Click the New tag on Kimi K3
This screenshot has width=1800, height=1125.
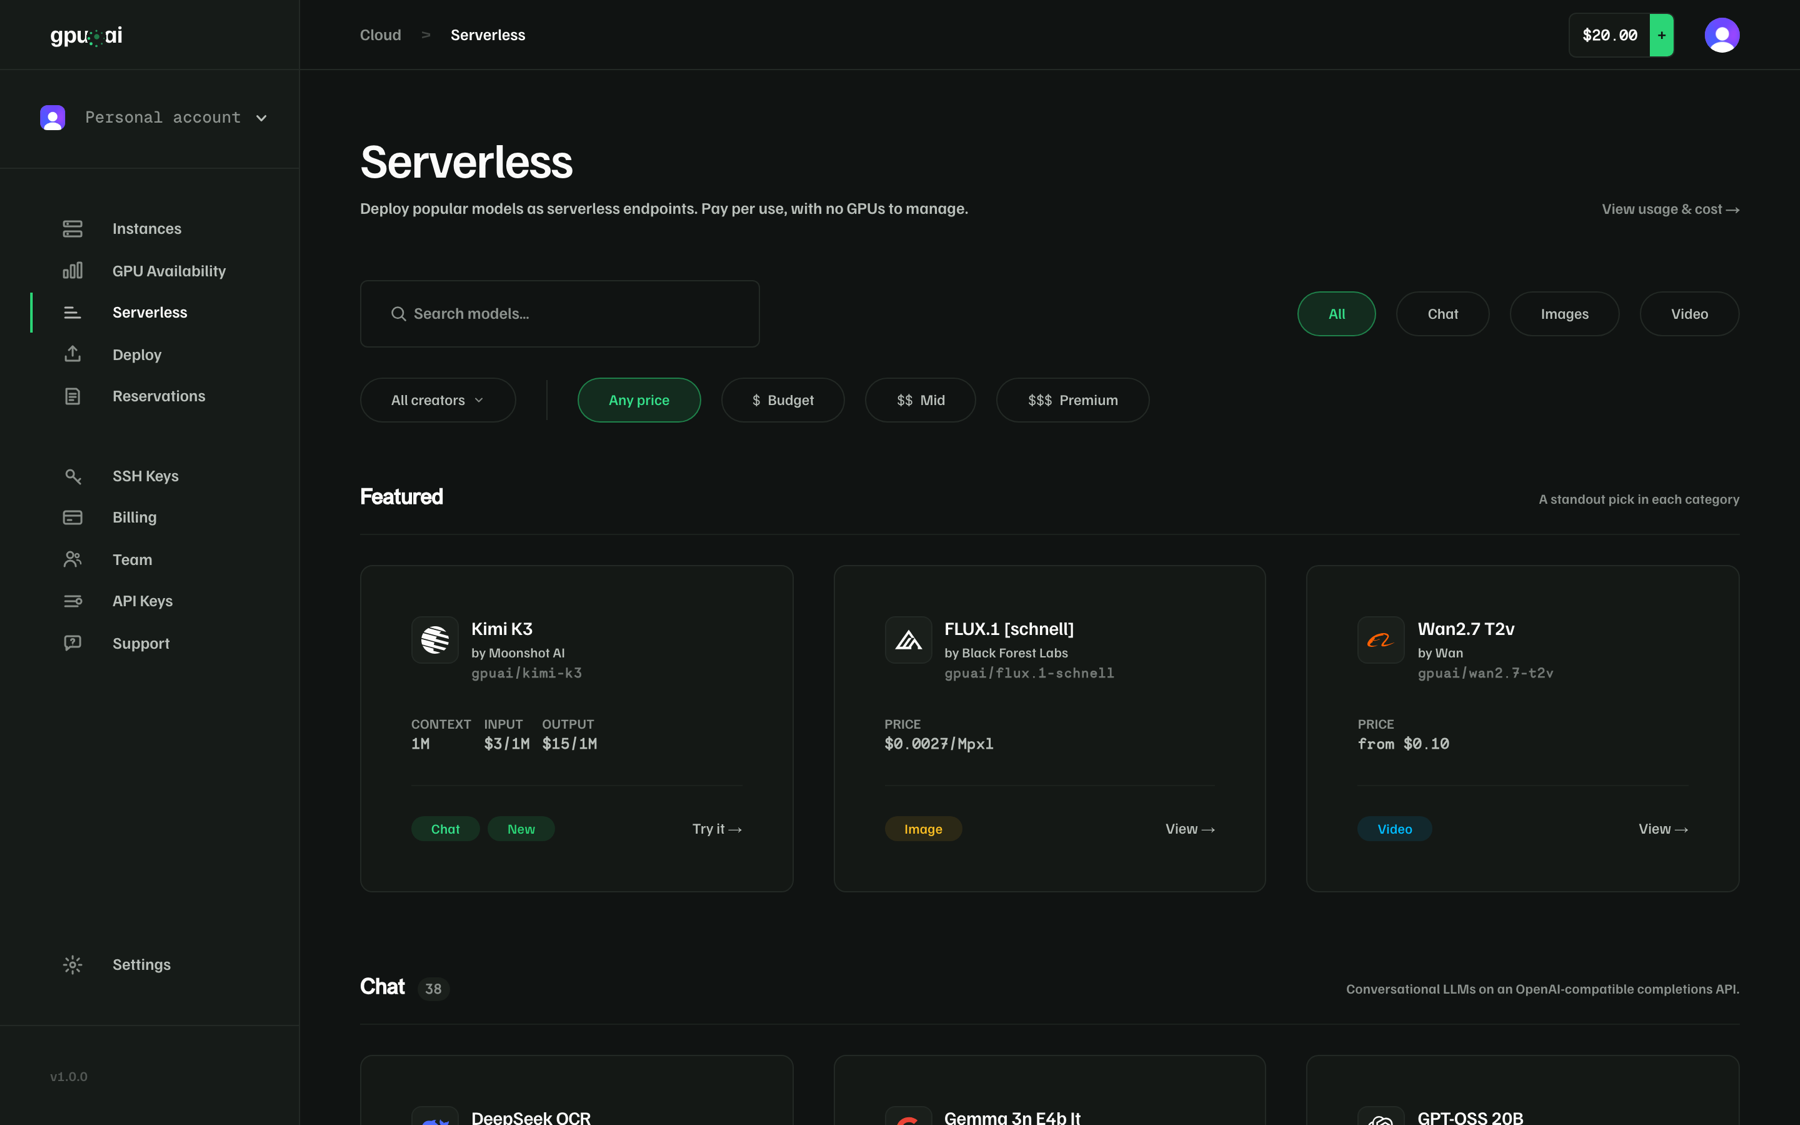tap(521, 829)
